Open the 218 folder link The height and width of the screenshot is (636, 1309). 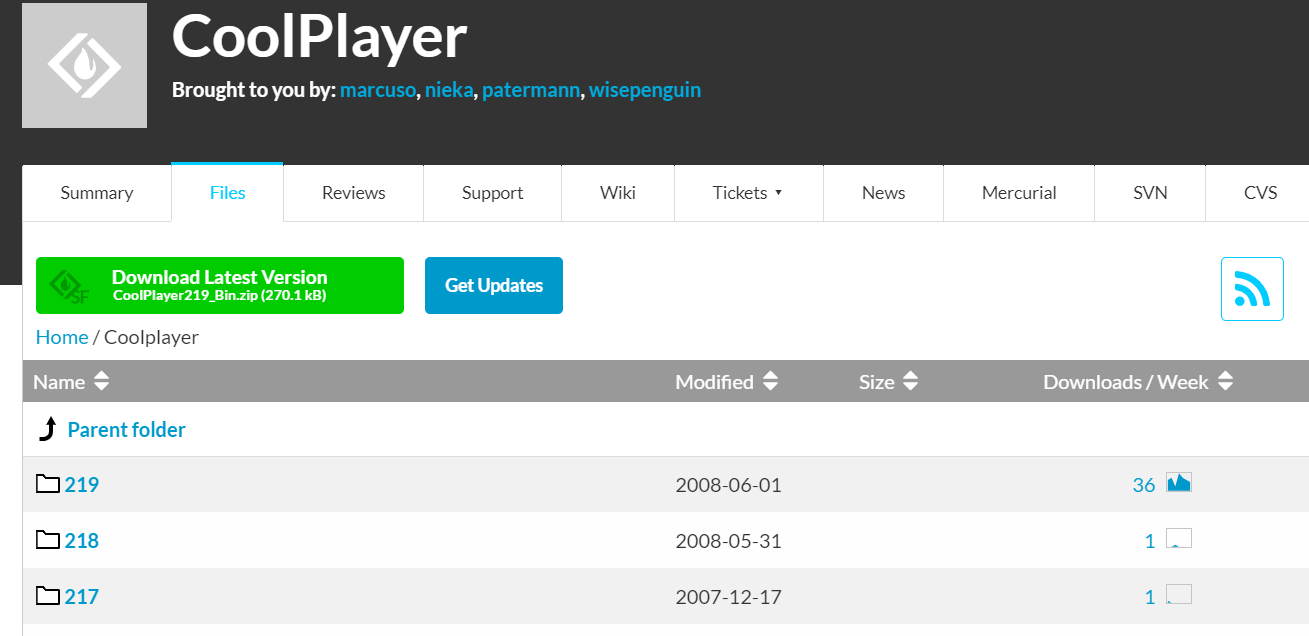point(82,541)
